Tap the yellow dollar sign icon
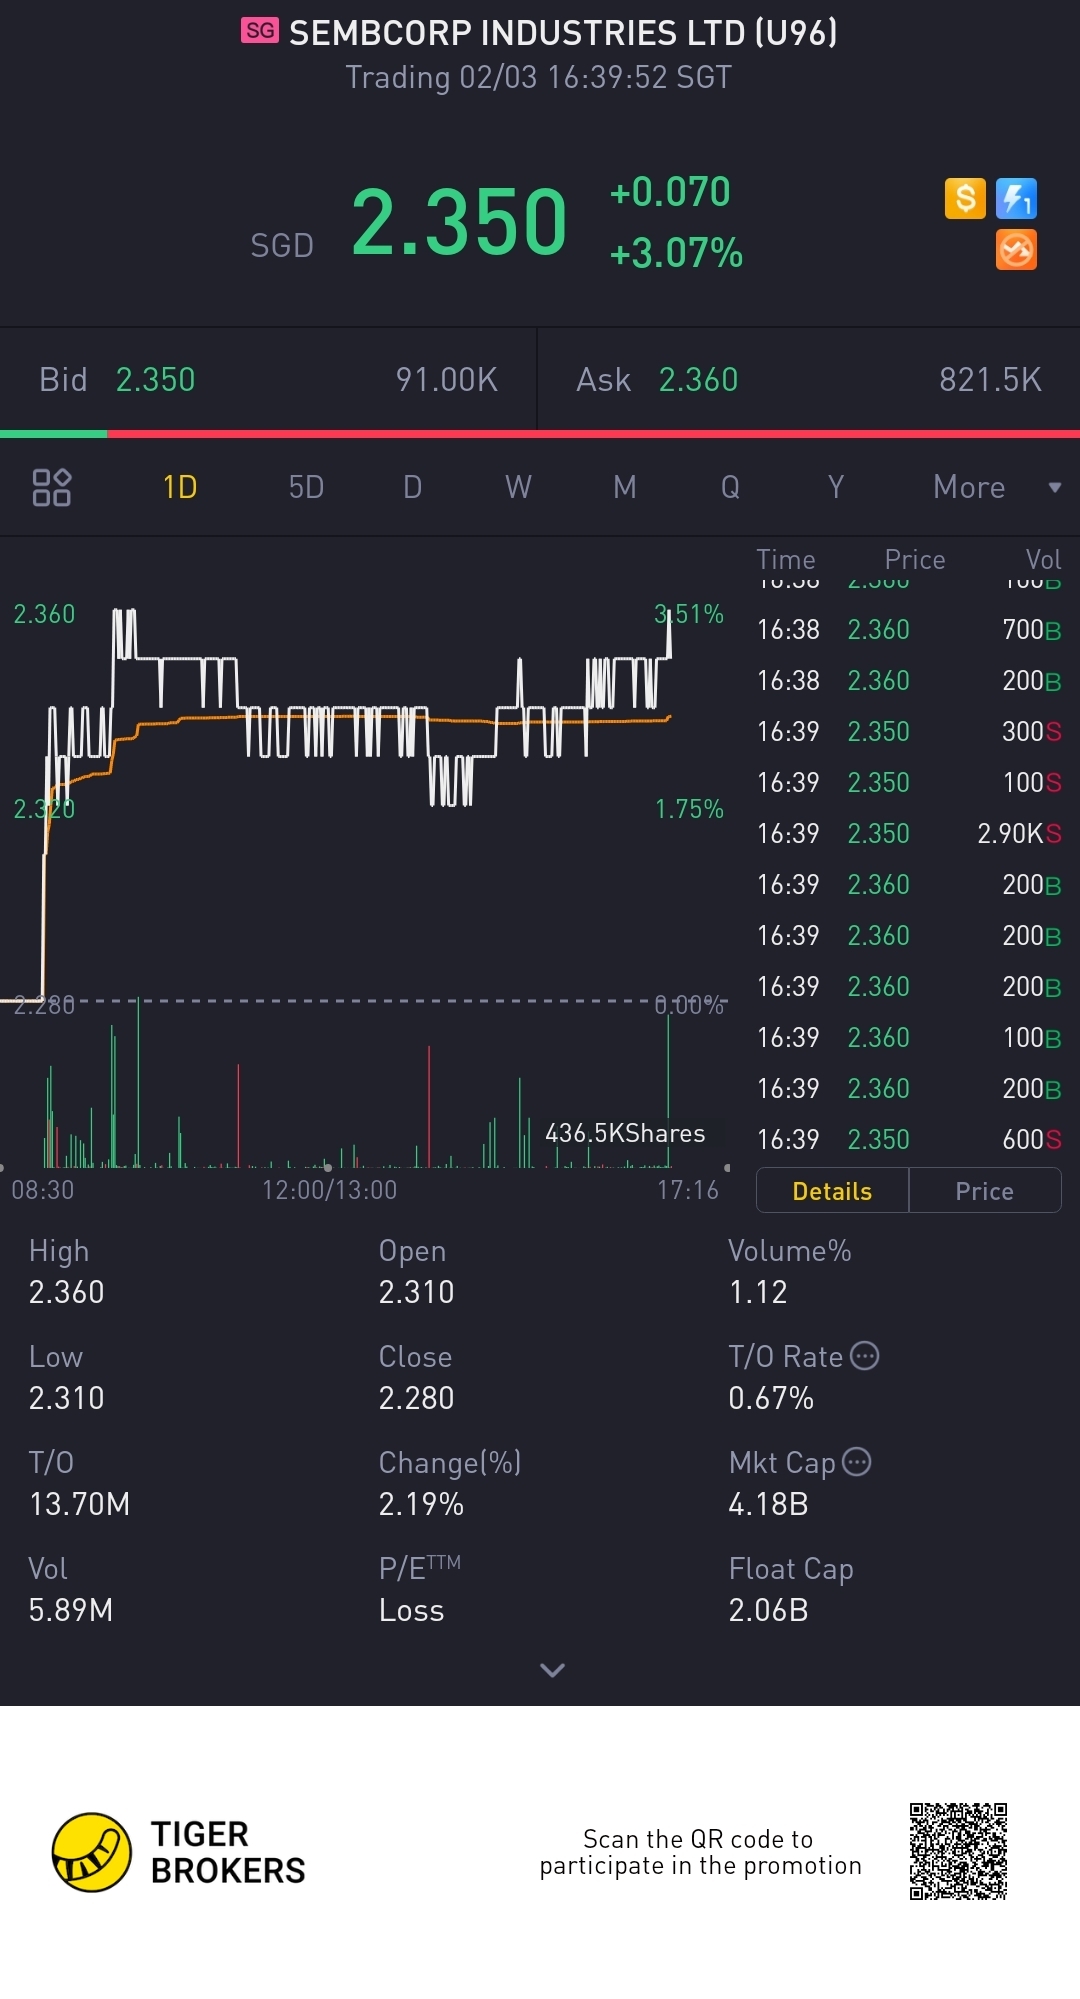Viewport: 1080px width, 1999px height. [x=965, y=198]
